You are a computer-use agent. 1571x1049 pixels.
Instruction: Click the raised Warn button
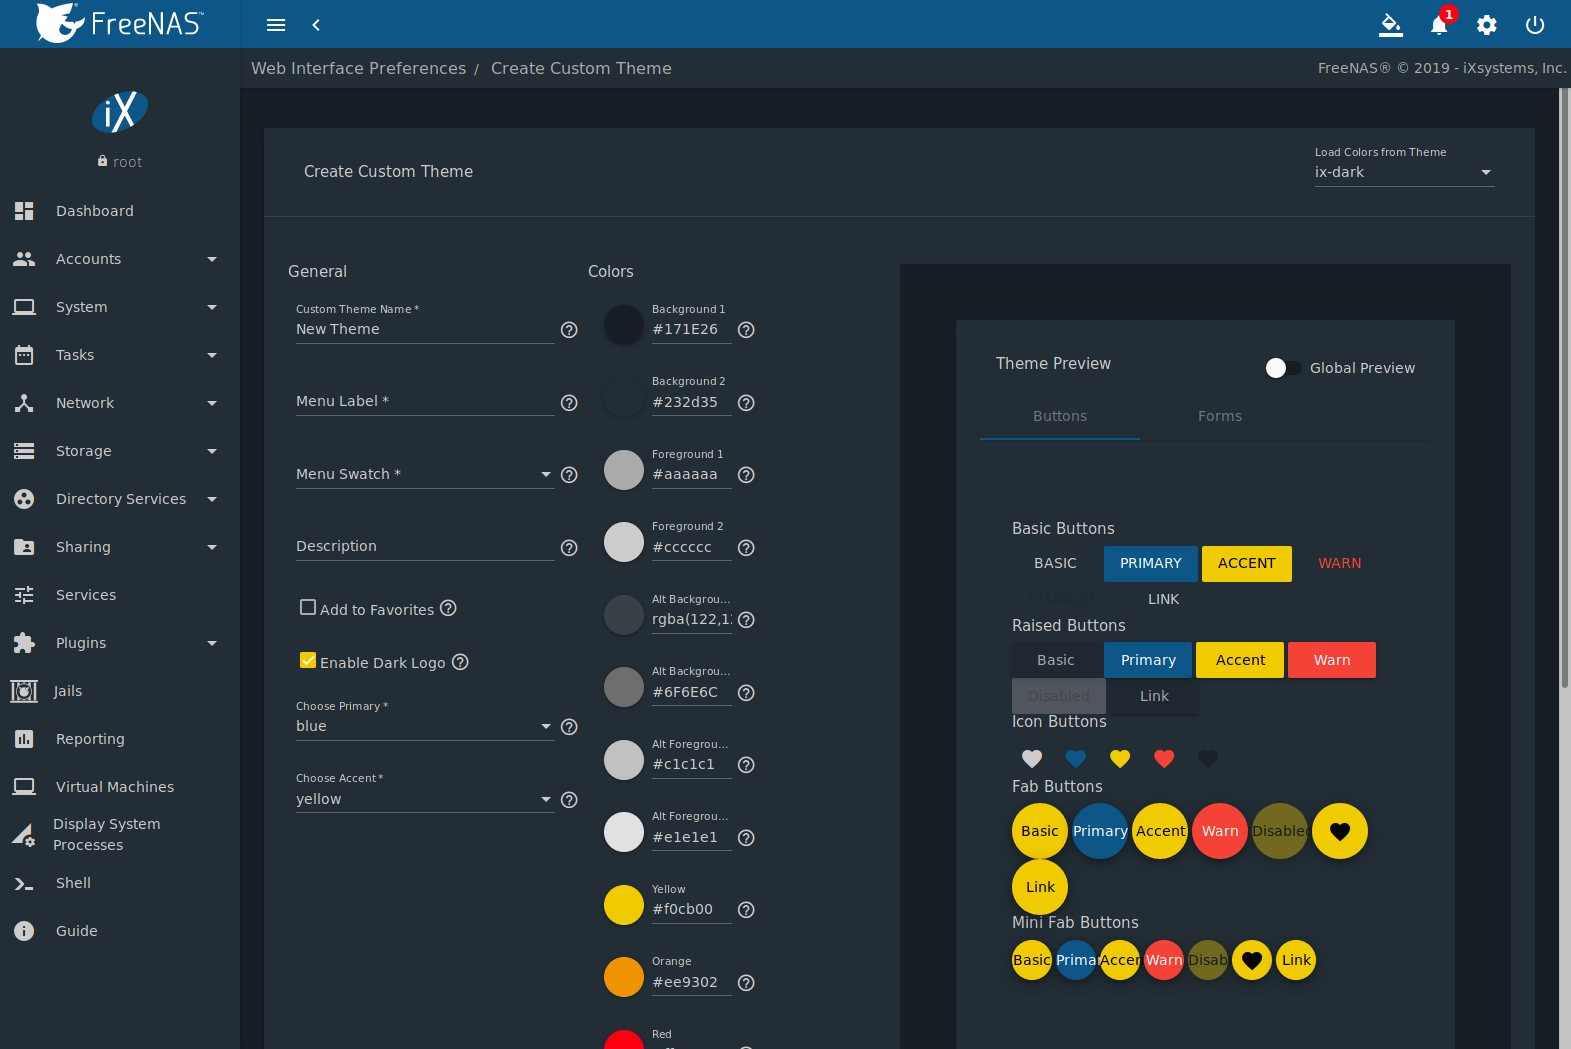(1332, 660)
